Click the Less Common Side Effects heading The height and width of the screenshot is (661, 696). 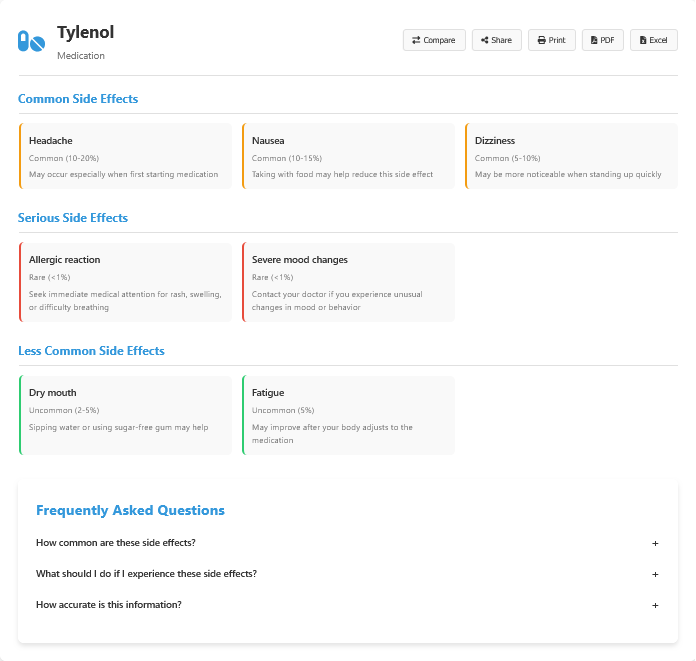pyautogui.click(x=91, y=351)
